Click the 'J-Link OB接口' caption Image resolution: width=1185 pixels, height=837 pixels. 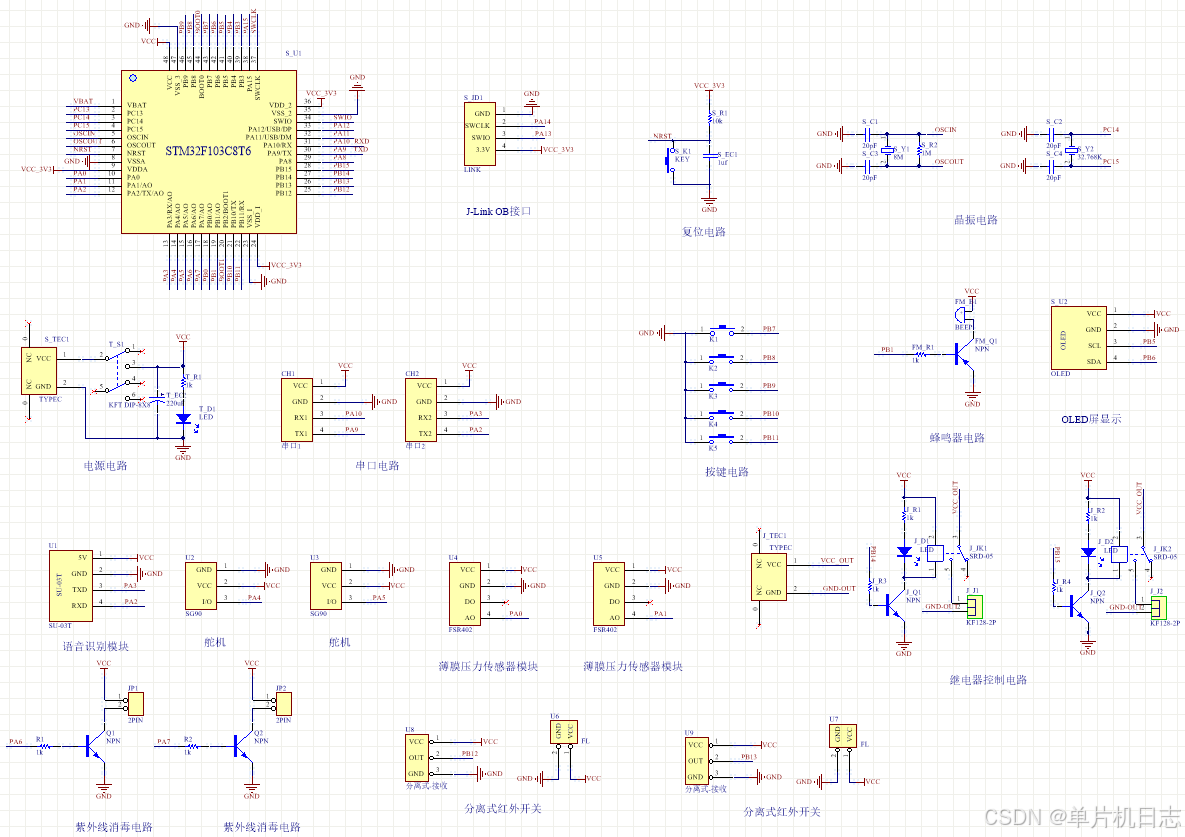point(498,212)
